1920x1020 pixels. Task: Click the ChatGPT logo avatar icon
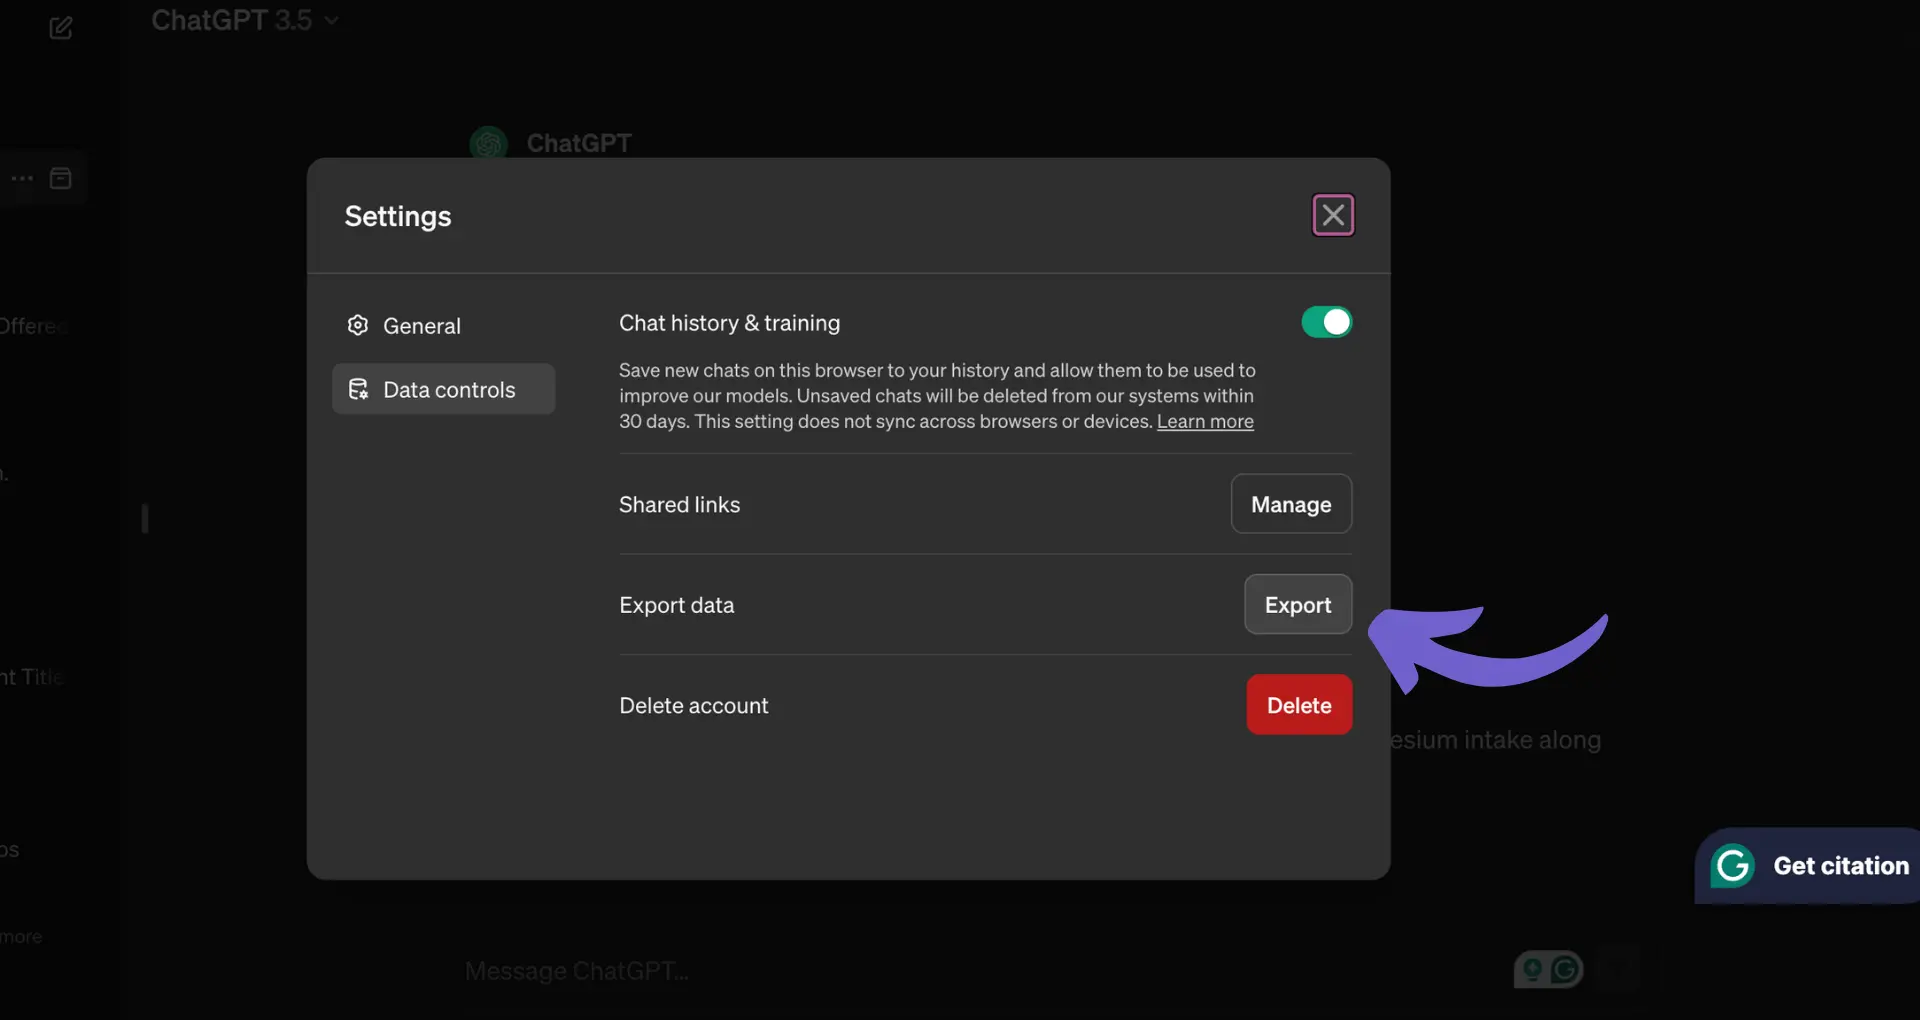489,144
